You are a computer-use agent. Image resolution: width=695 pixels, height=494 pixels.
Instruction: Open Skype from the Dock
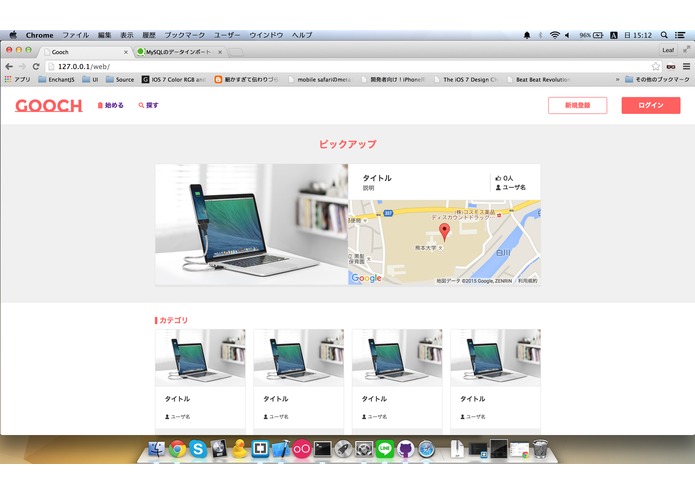pyautogui.click(x=198, y=449)
